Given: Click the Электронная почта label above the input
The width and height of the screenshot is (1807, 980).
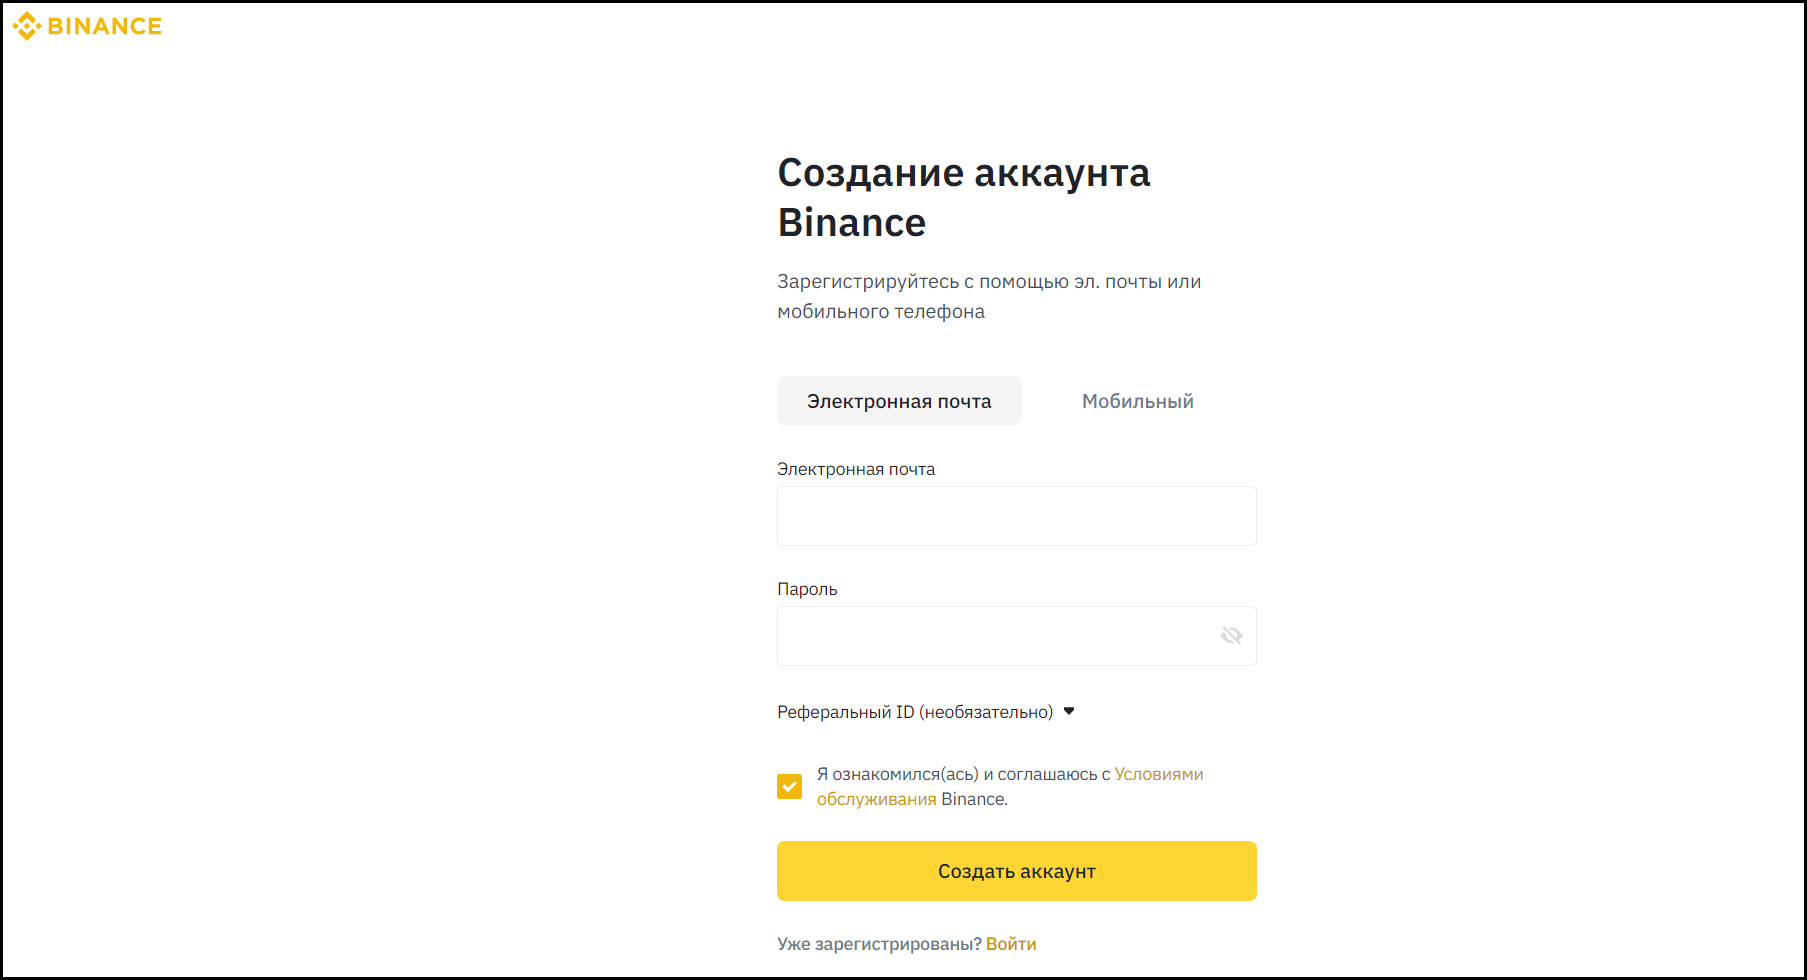Looking at the screenshot, I should (856, 469).
